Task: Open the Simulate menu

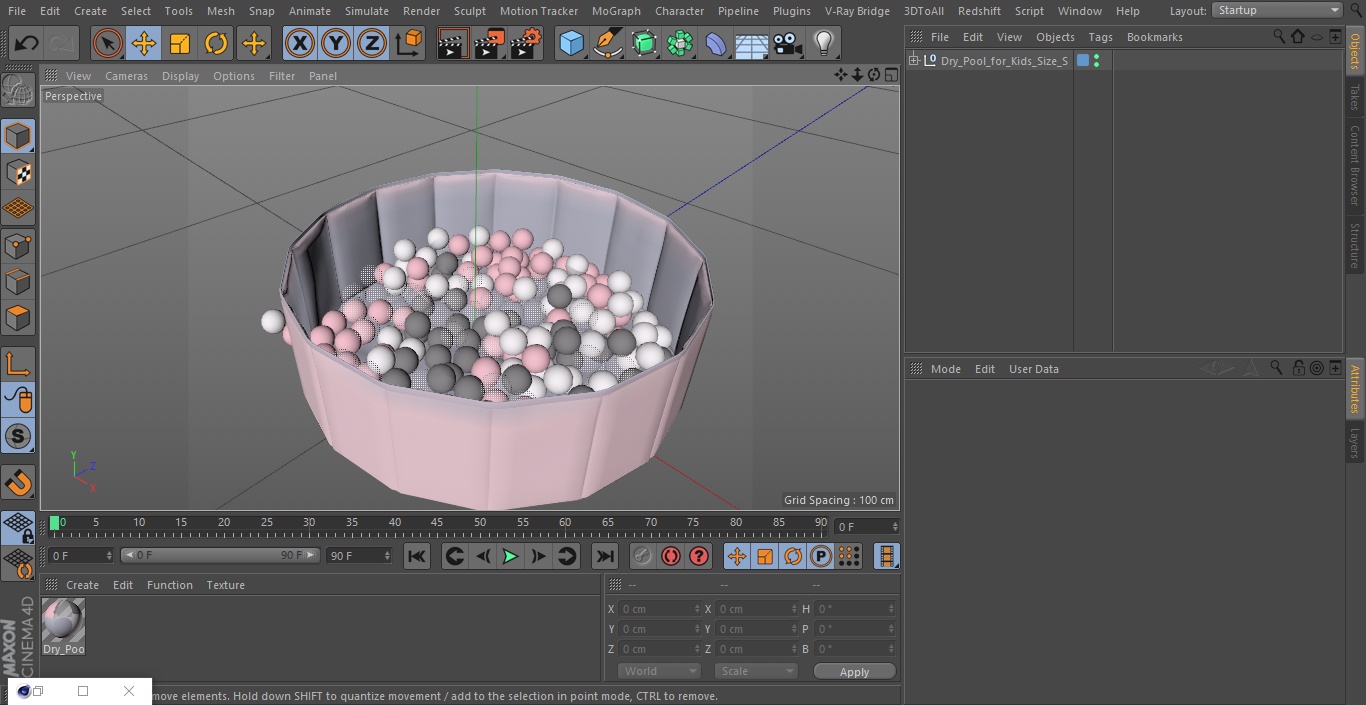Action: pyautogui.click(x=367, y=11)
